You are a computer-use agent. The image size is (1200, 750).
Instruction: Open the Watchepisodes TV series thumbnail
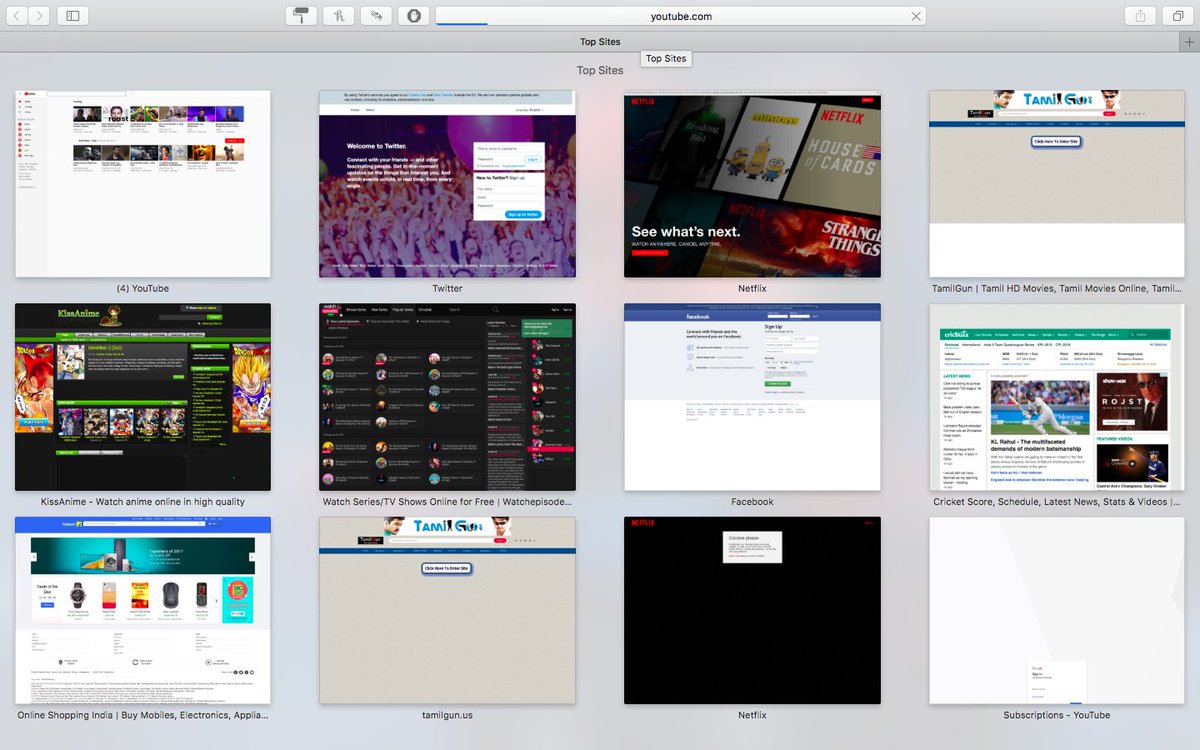coord(447,397)
